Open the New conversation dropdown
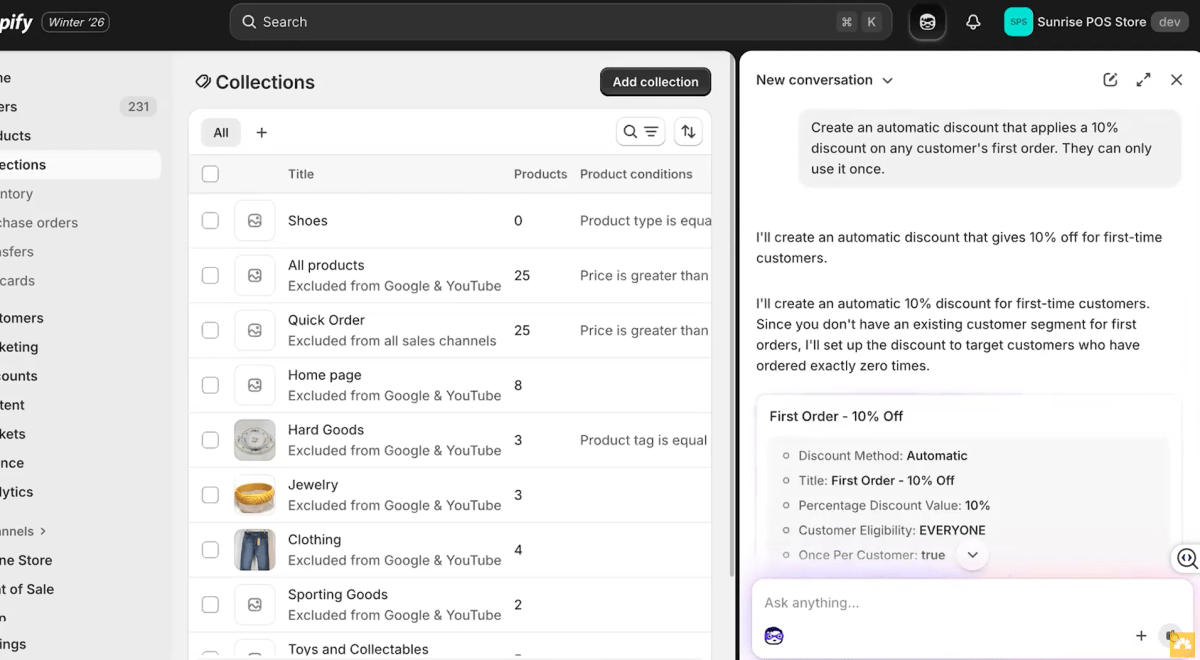Viewport: 1200px width, 660px height. 824,80
